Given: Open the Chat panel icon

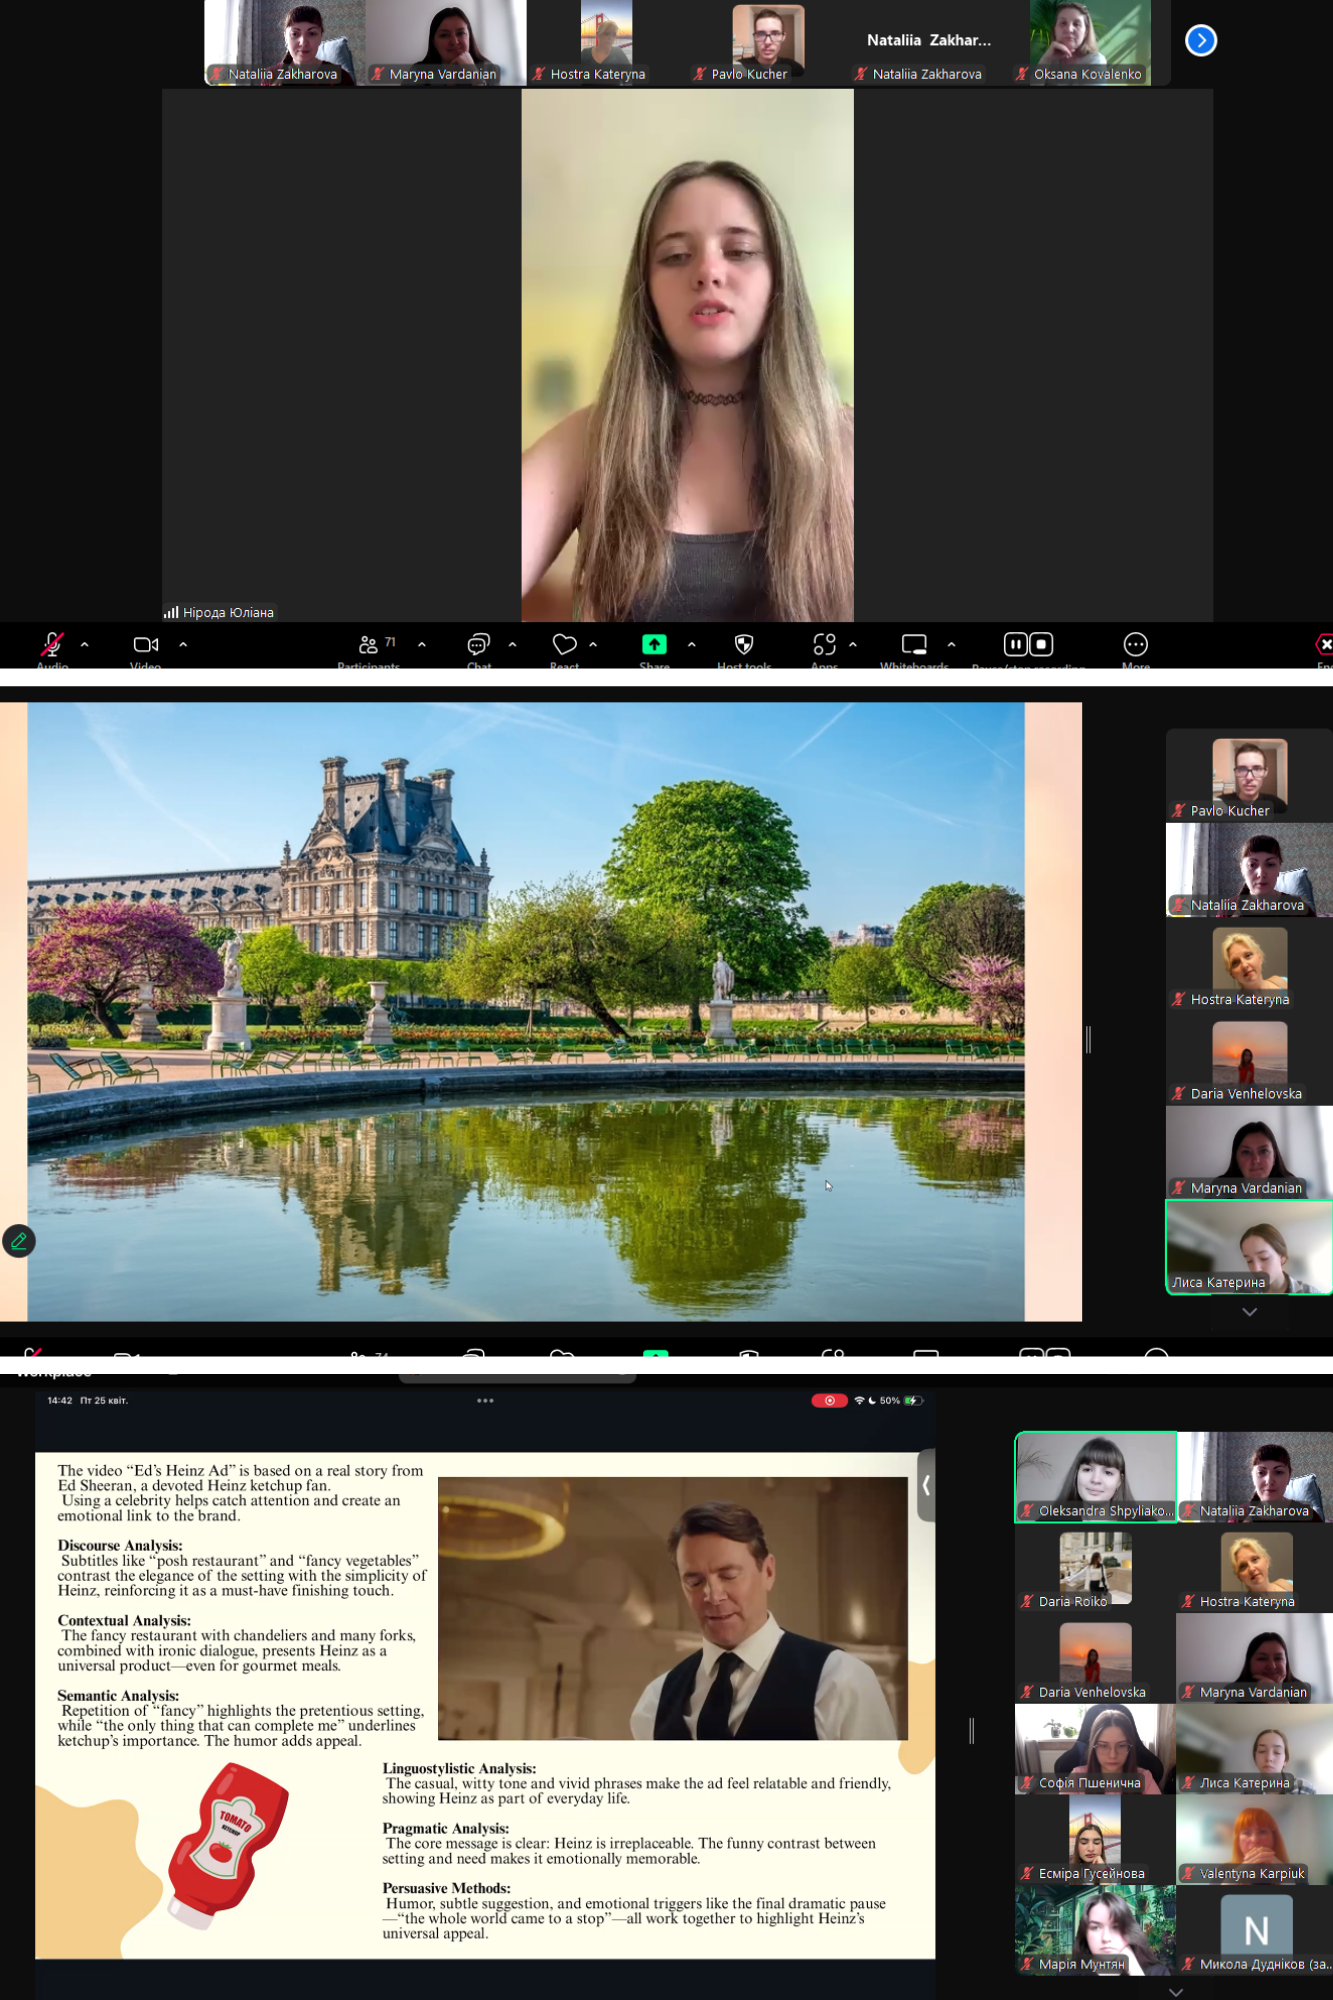Looking at the screenshot, I should tap(479, 645).
